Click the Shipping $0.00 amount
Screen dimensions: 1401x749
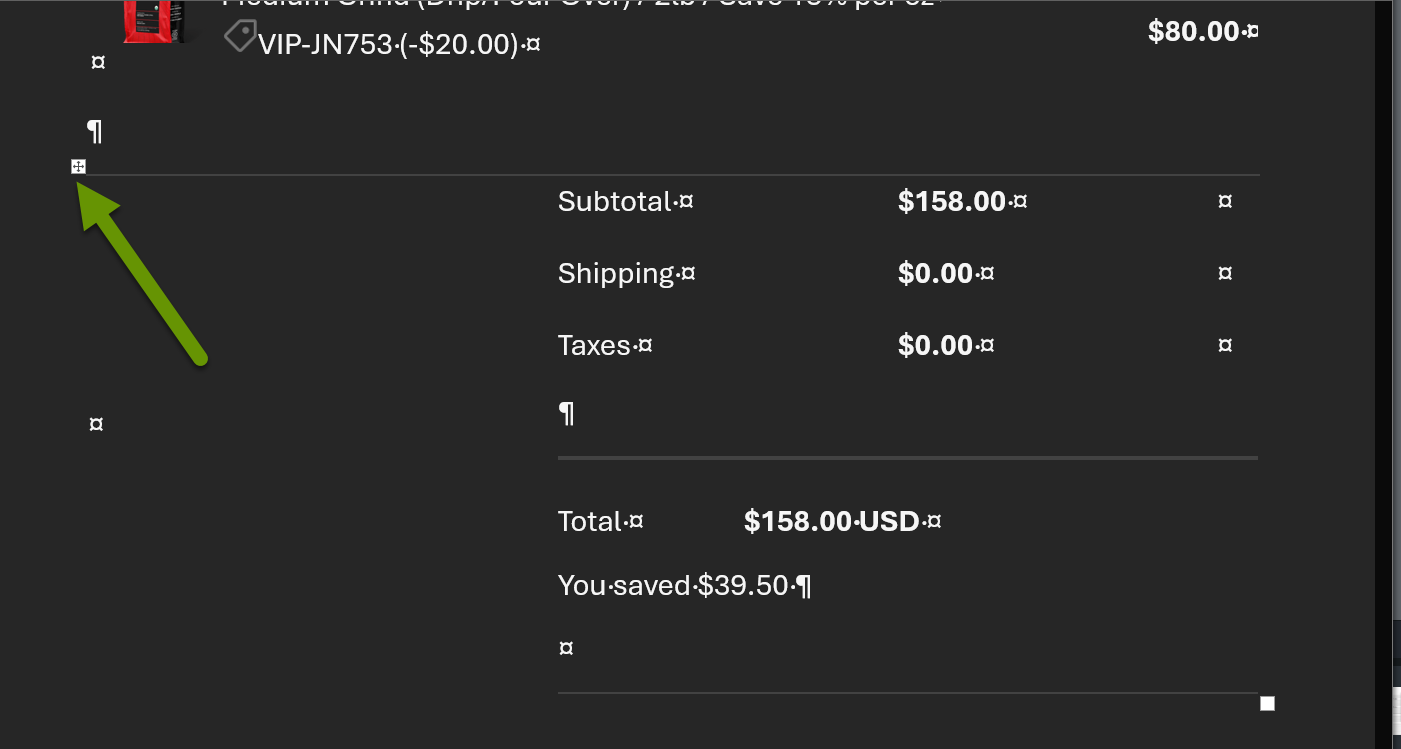[x=936, y=274]
